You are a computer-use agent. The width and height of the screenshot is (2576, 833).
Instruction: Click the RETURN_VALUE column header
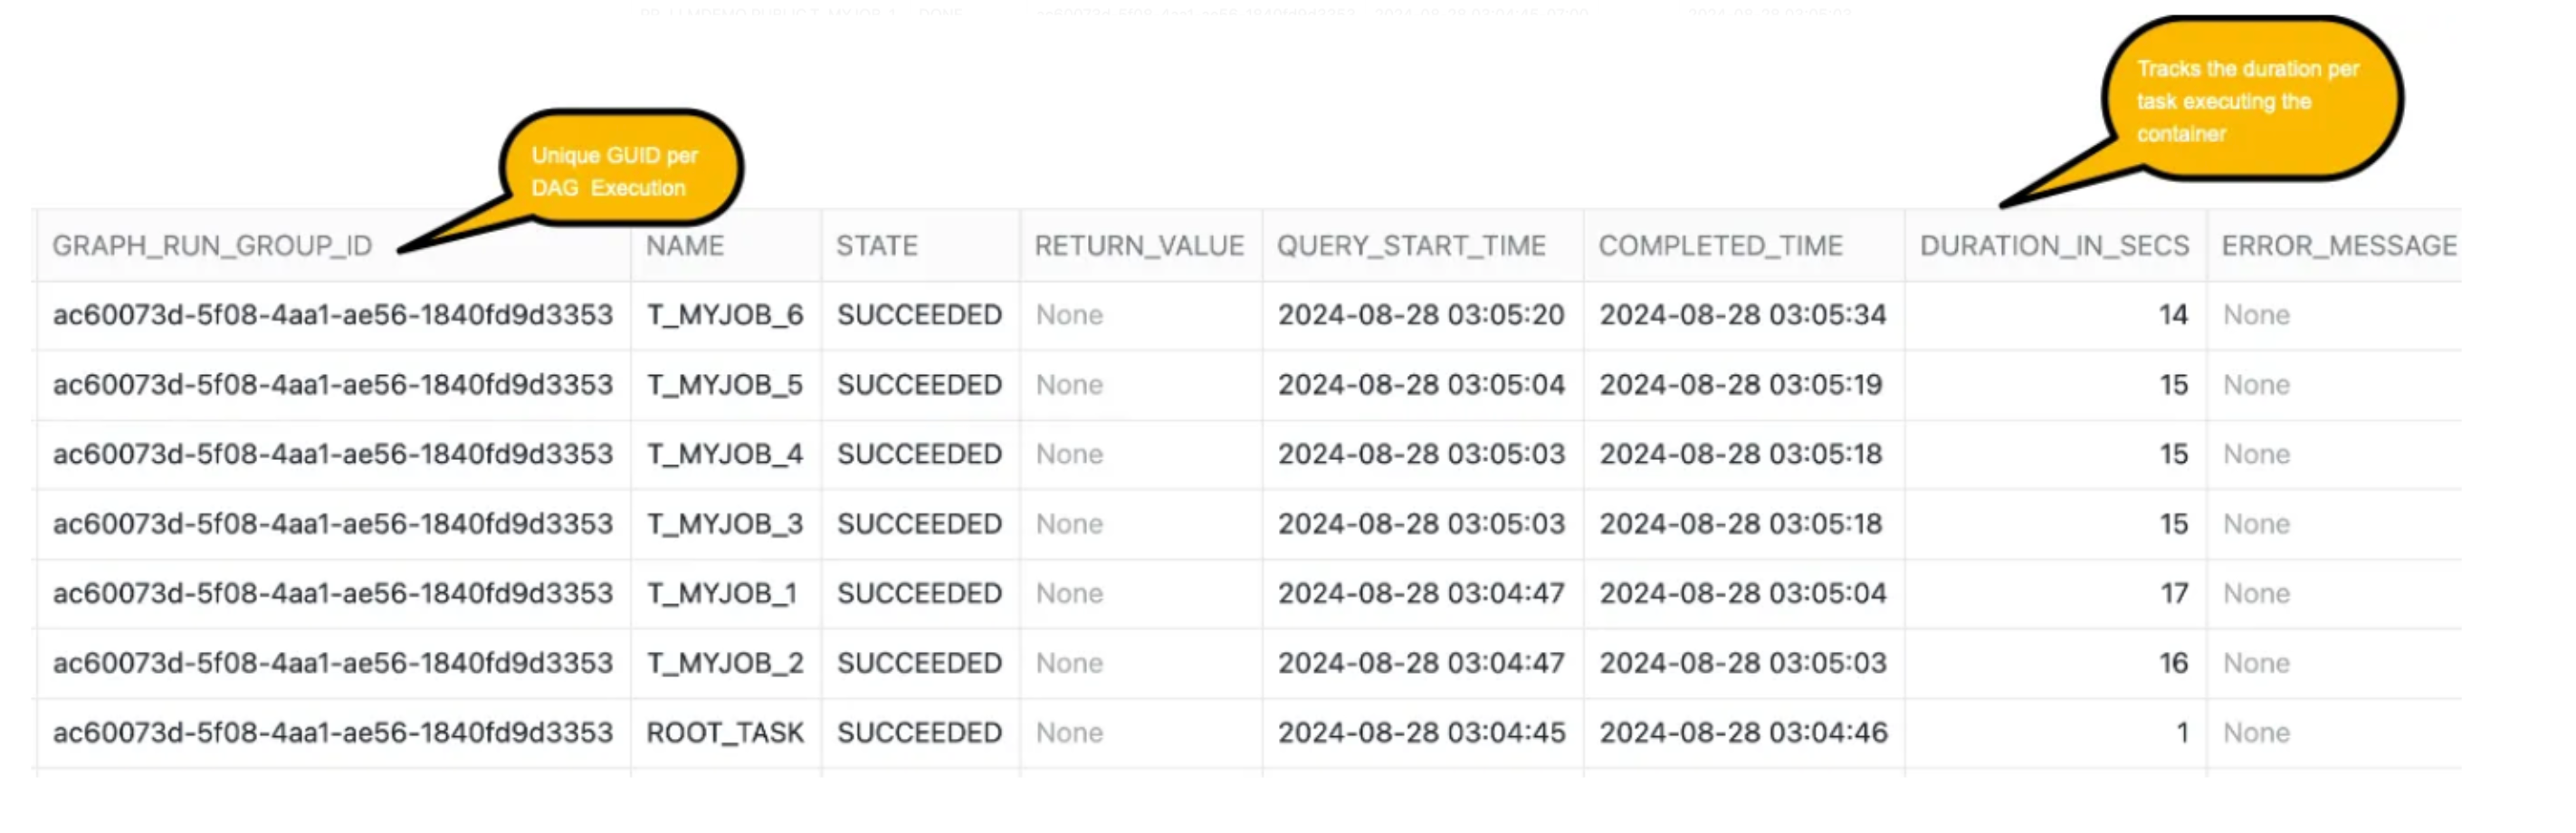tap(1139, 246)
